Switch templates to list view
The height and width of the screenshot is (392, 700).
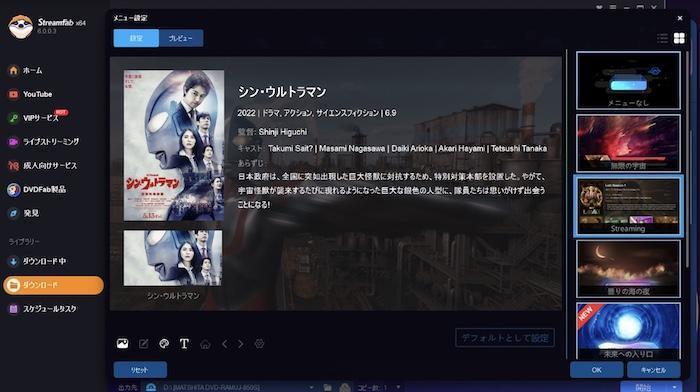[662, 38]
